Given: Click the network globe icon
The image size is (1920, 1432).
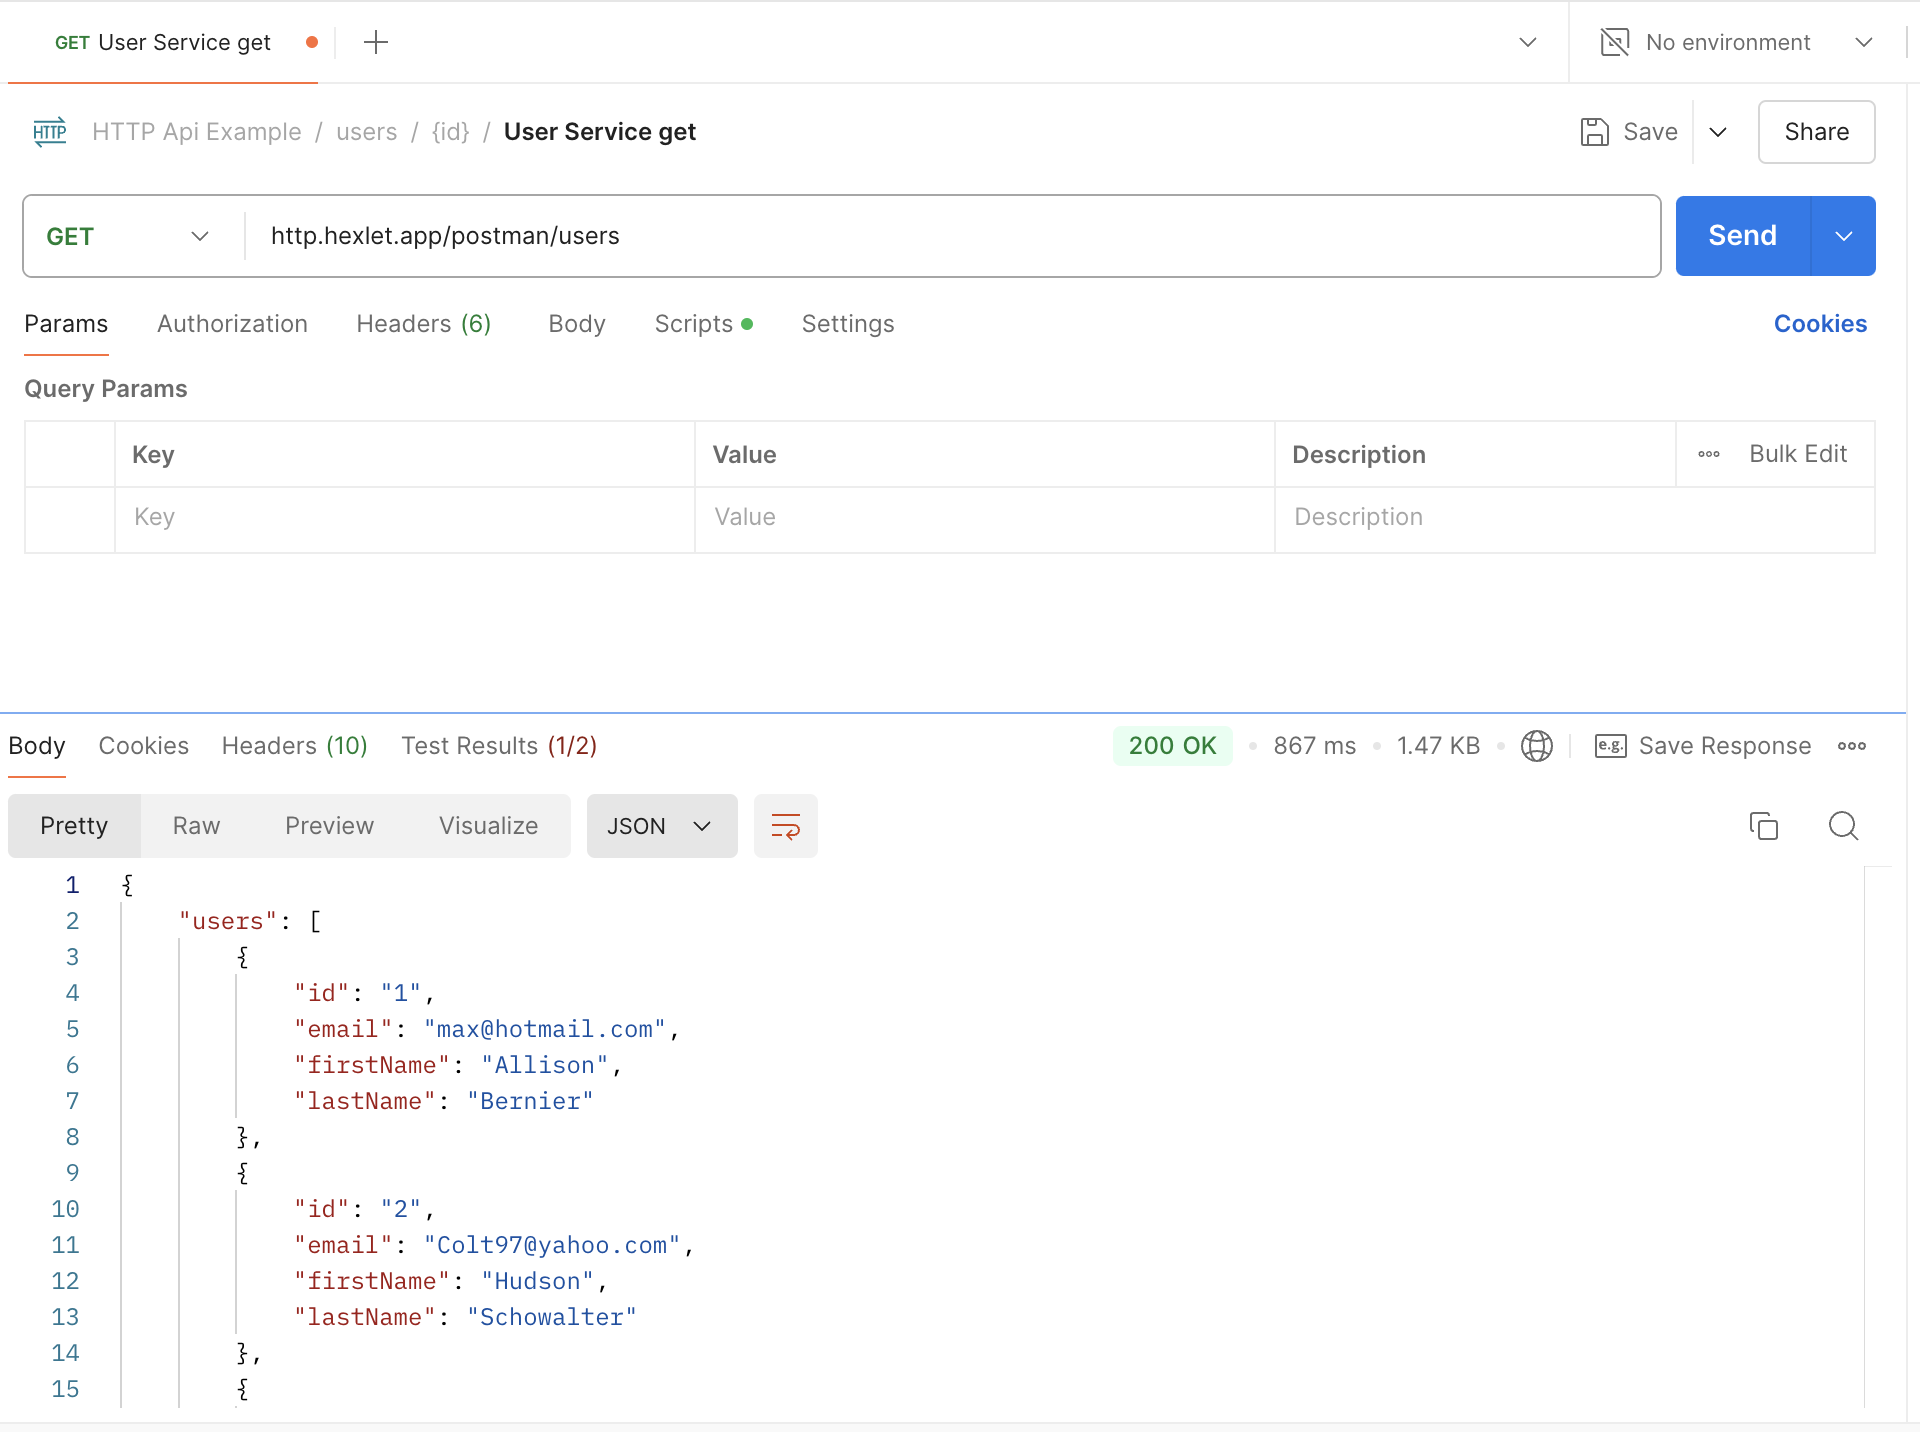Looking at the screenshot, I should point(1536,746).
